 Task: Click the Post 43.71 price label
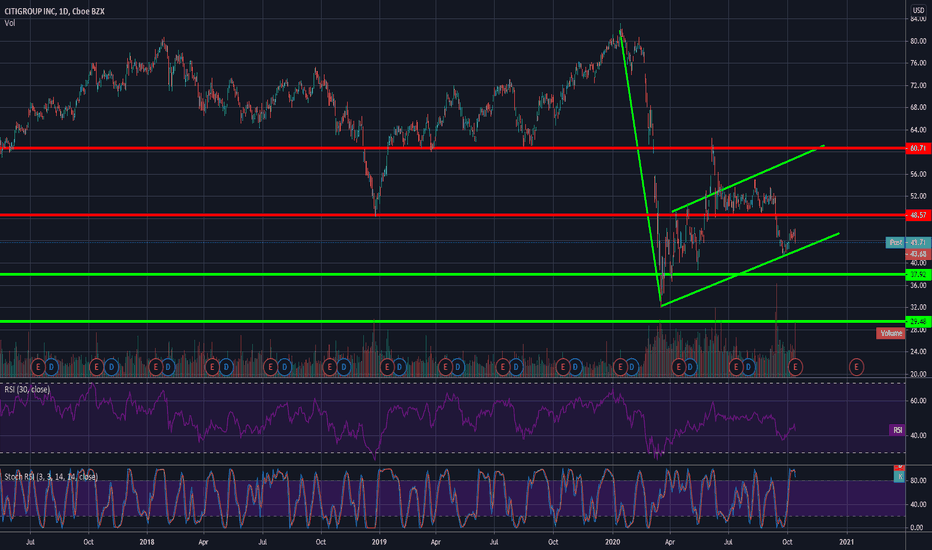pyautogui.click(x=908, y=243)
